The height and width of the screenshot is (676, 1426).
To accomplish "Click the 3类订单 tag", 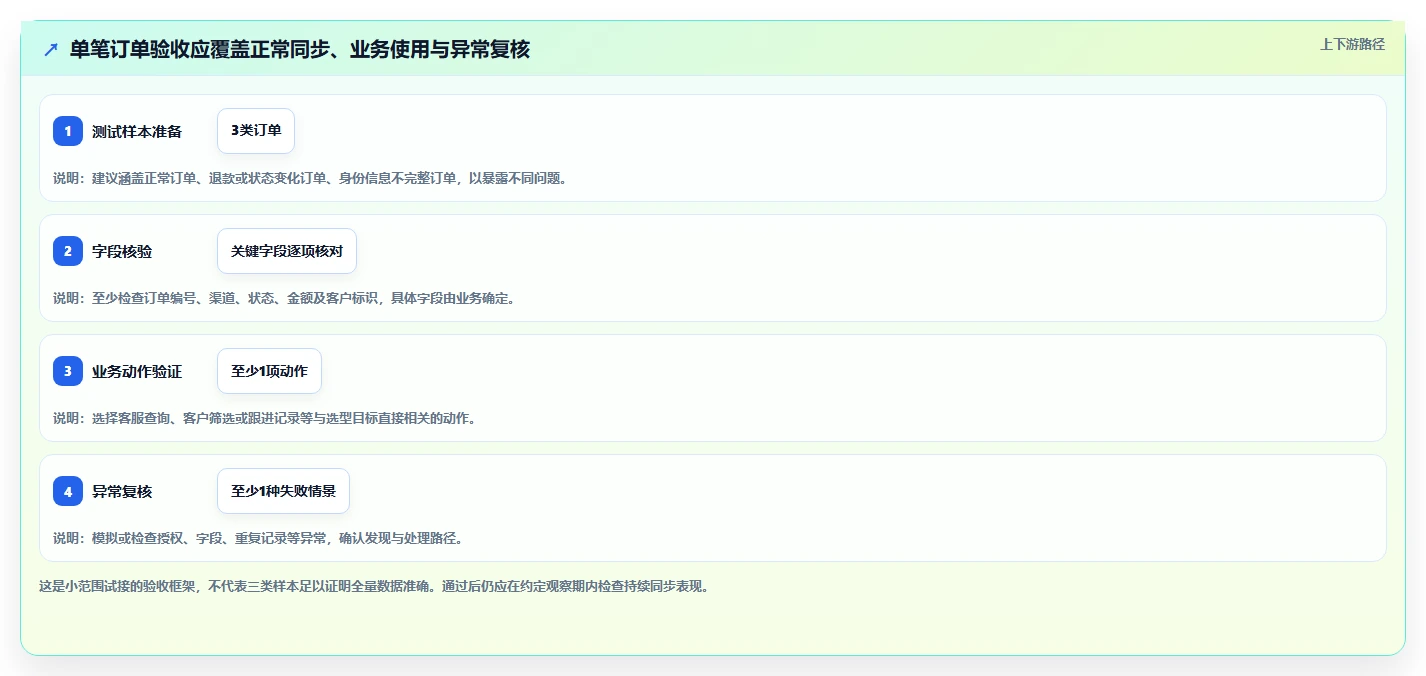I will [x=256, y=131].
